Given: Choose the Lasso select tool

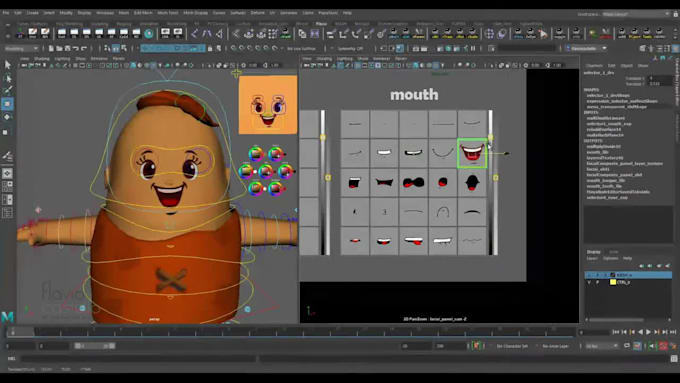Looking at the screenshot, I should (7, 78).
